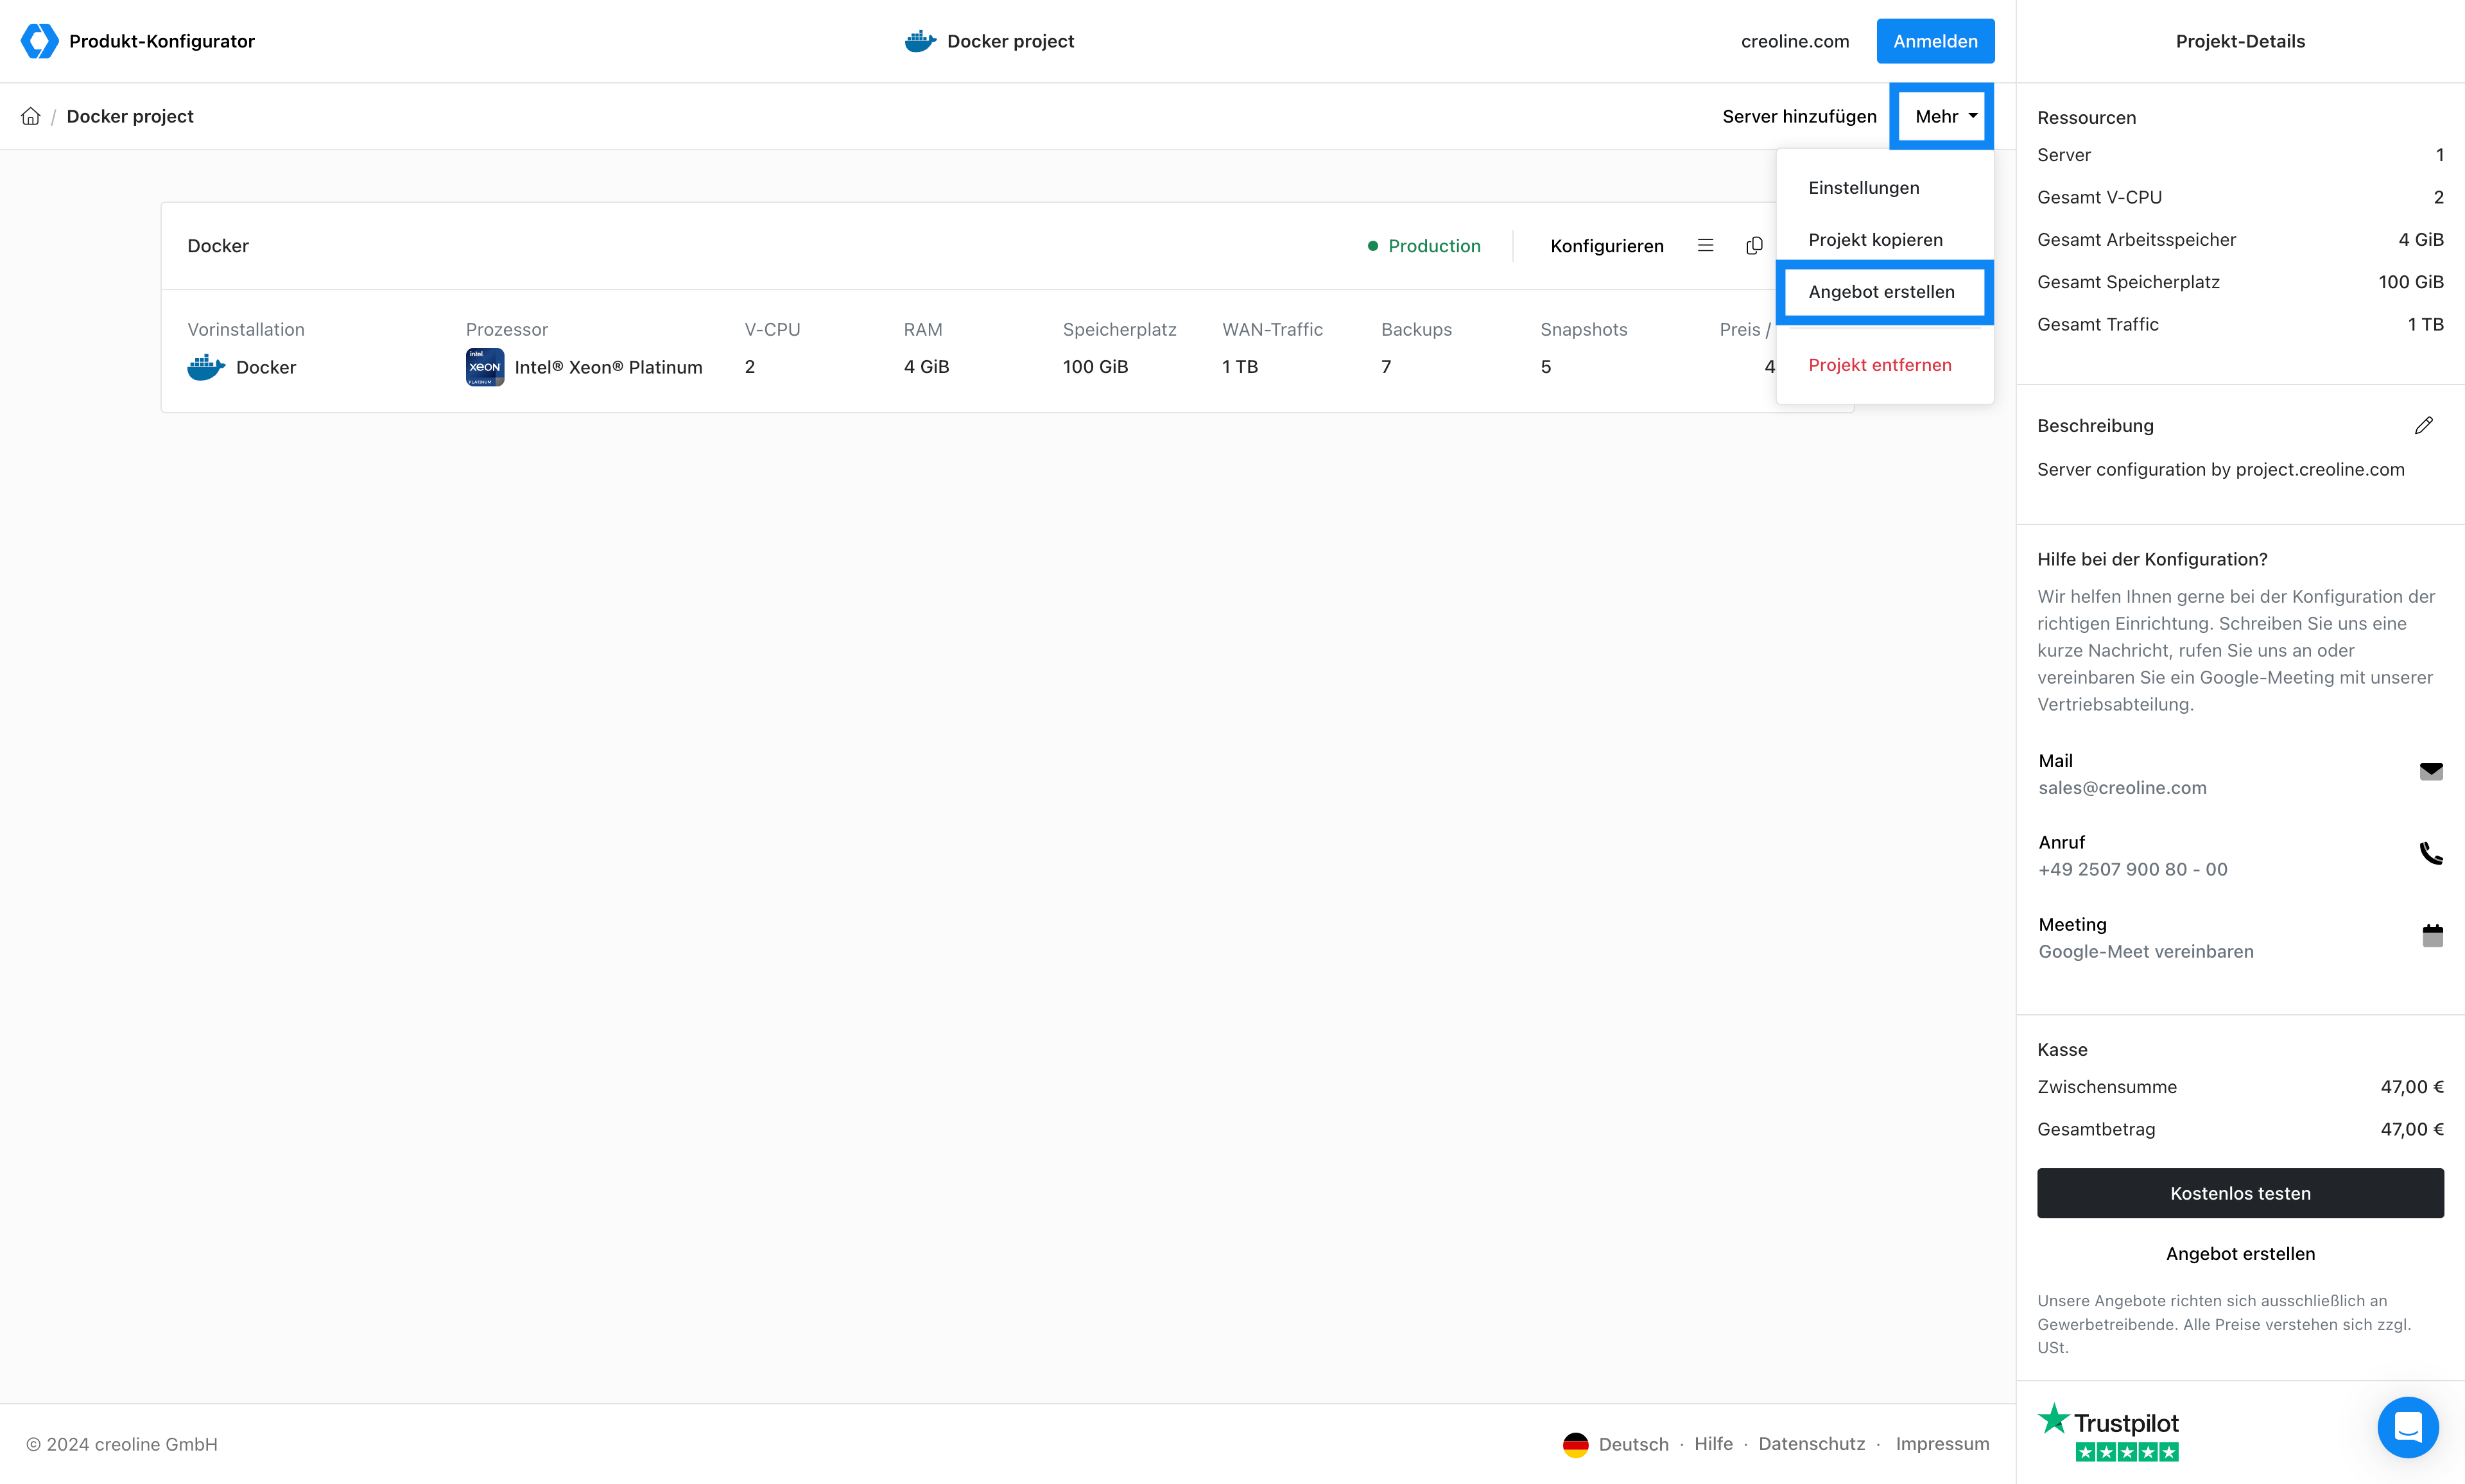This screenshot has width=2465, height=1484.
Task: Click the German flag icon
Action: 1576,1444
